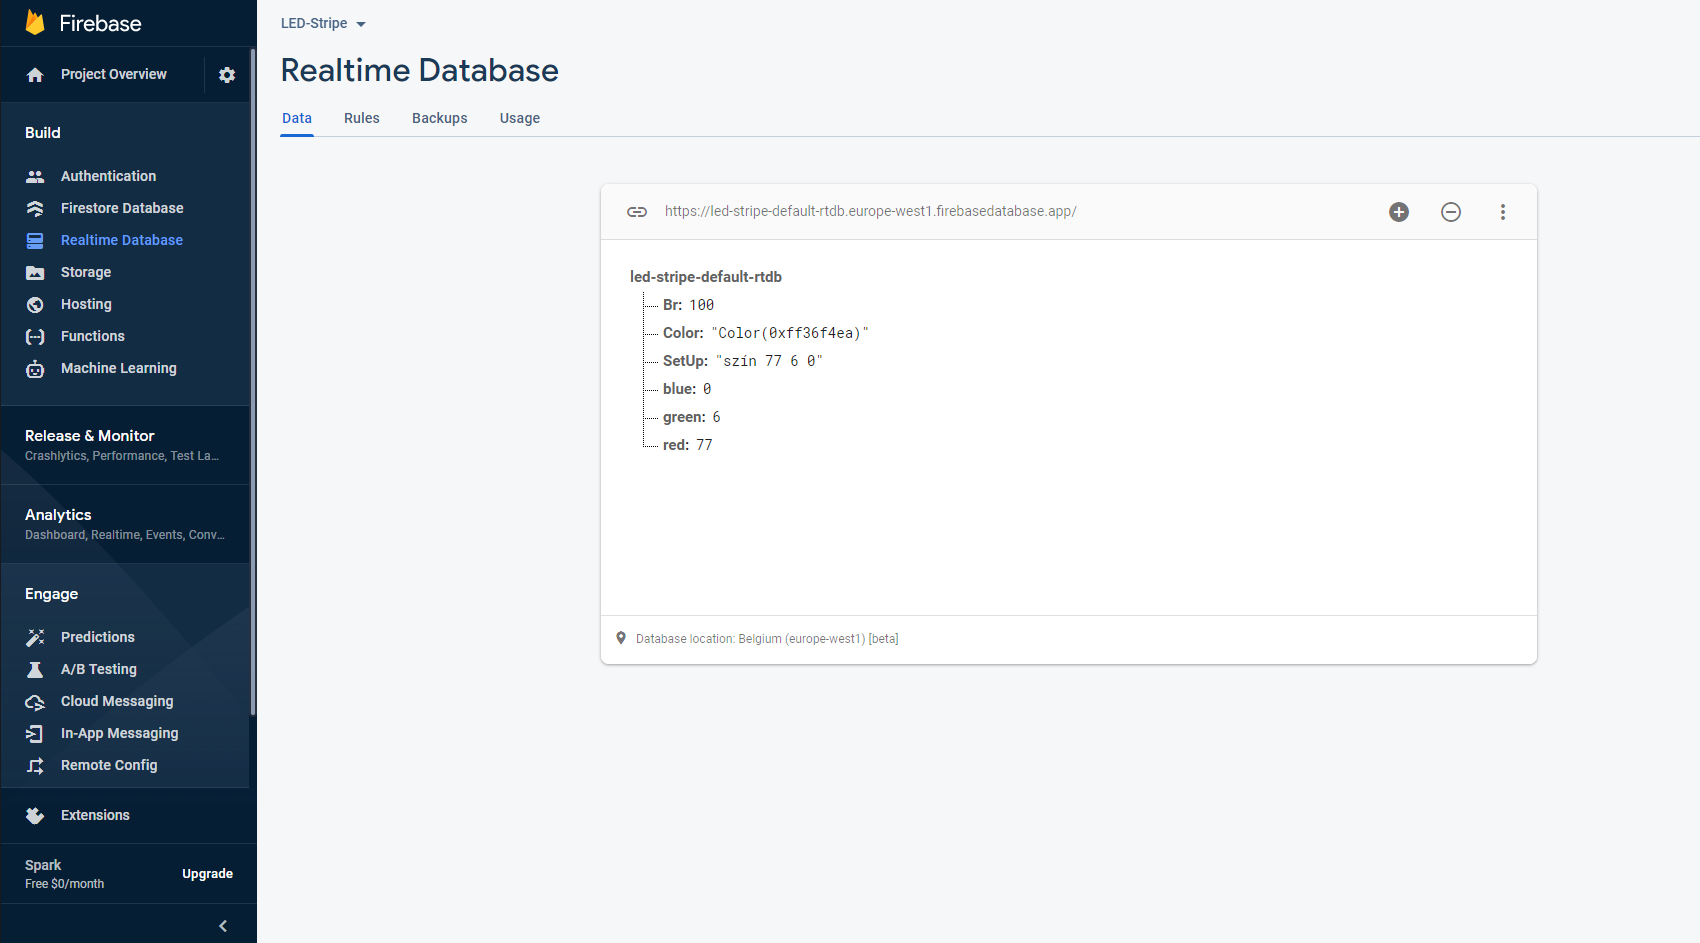
Task: Select the red: 77 node
Action: pyautogui.click(x=687, y=445)
